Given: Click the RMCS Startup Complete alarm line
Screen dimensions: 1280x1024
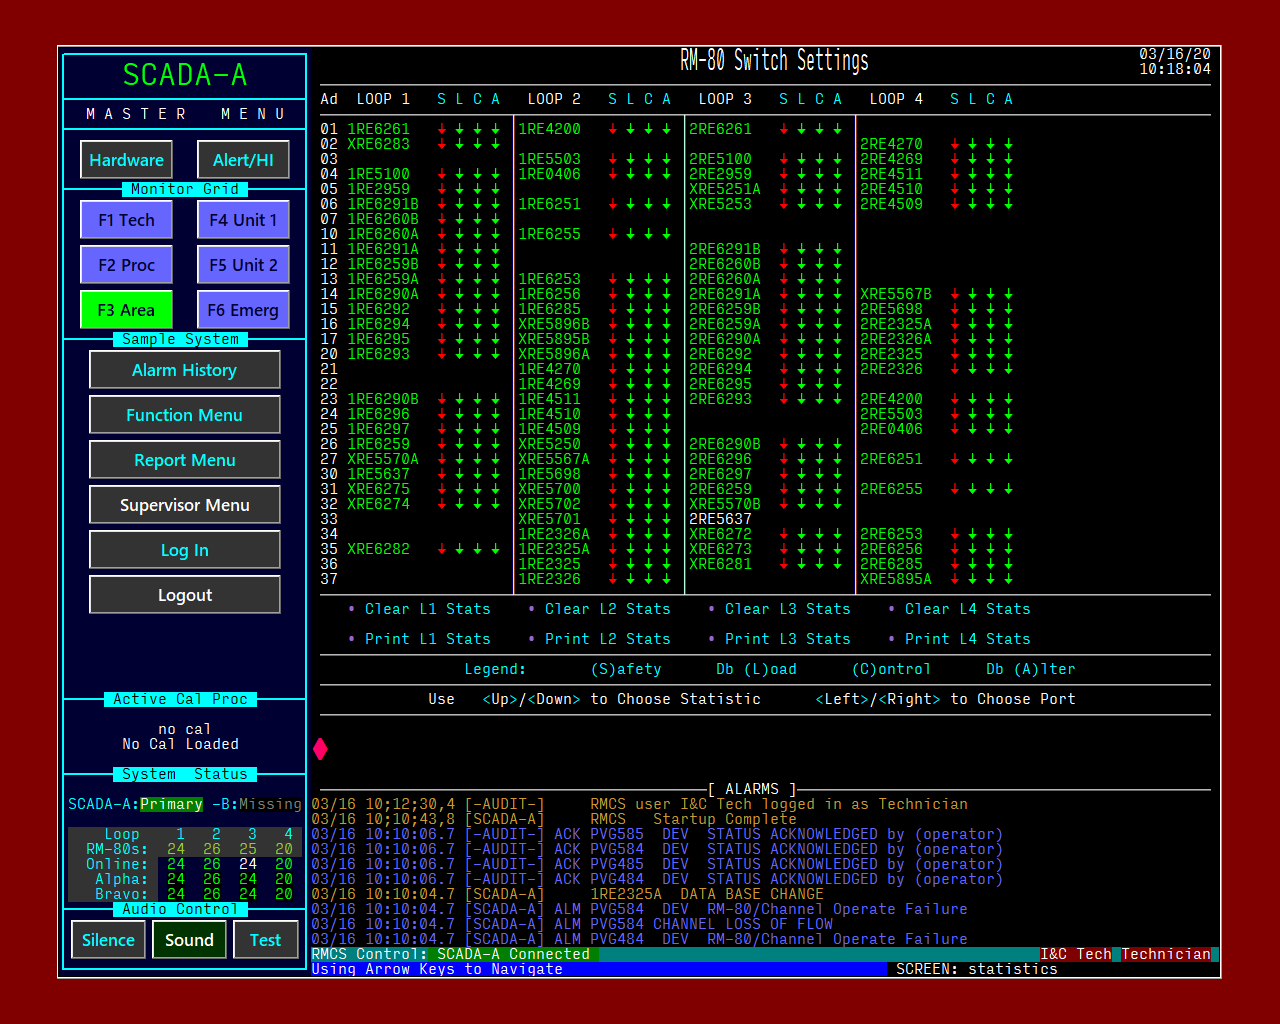Looking at the screenshot, I should pos(554,819).
